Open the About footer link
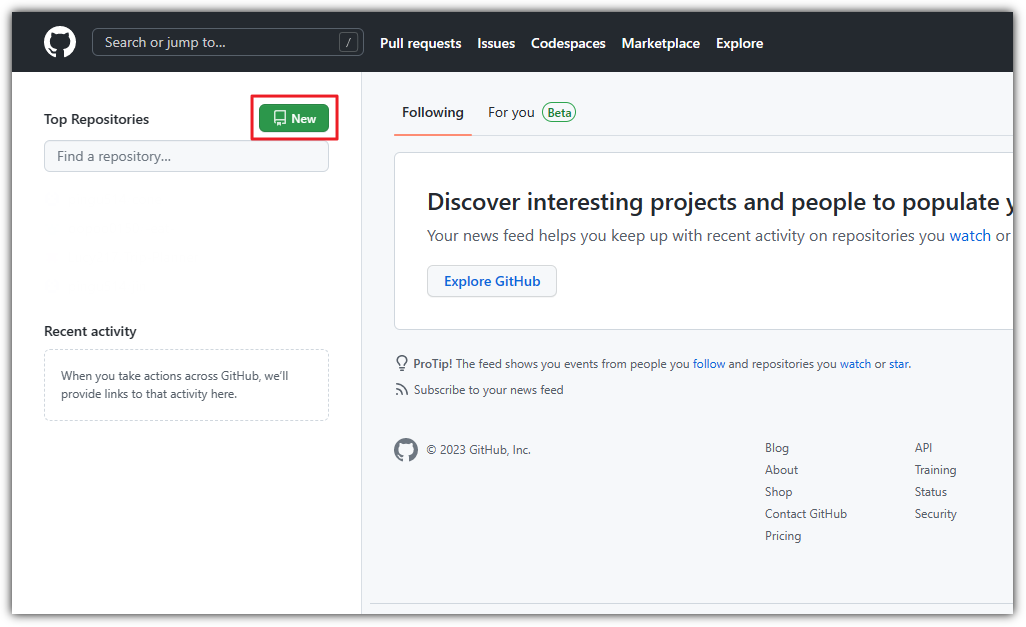The width and height of the screenshot is (1026, 627). tap(781, 470)
